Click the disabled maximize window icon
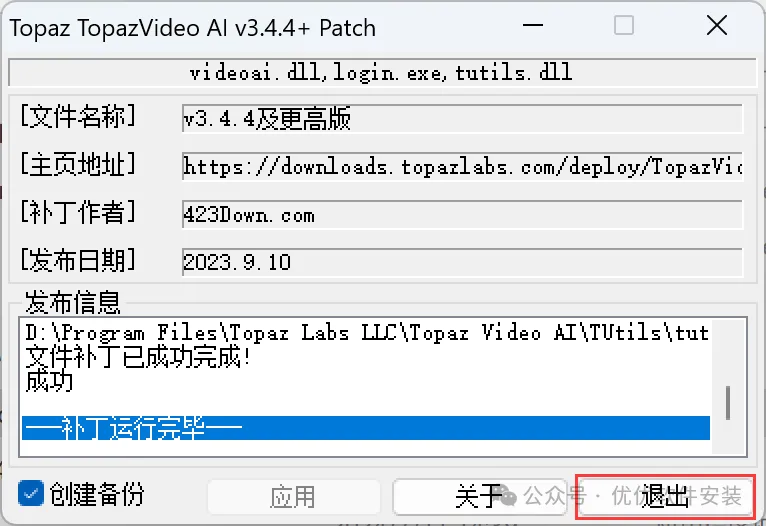The width and height of the screenshot is (766, 526). tap(624, 25)
